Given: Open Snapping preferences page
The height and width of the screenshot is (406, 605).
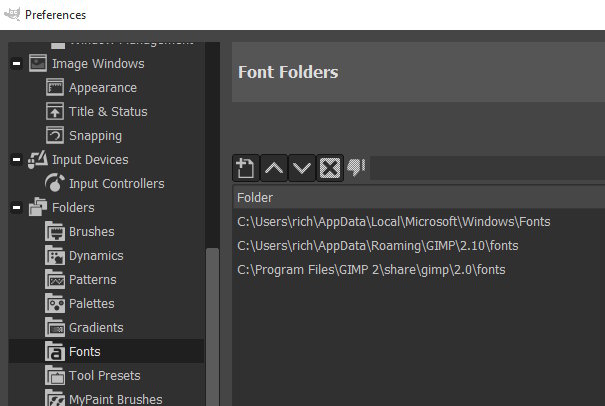Looking at the screenshot, I should pyautogui.click(x=95, y=136).
